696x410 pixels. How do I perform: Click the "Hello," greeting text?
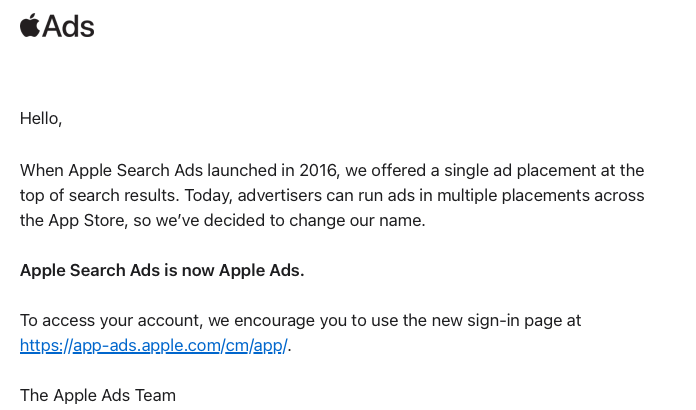[x=41, y=118]
